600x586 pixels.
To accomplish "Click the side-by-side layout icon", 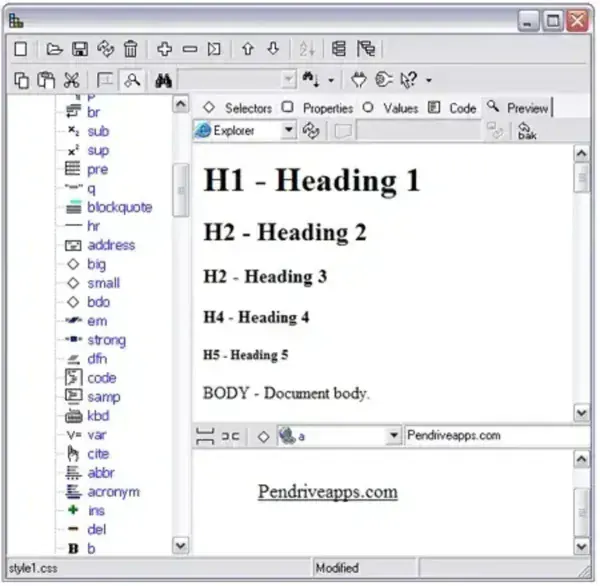I will coord(230,436).
